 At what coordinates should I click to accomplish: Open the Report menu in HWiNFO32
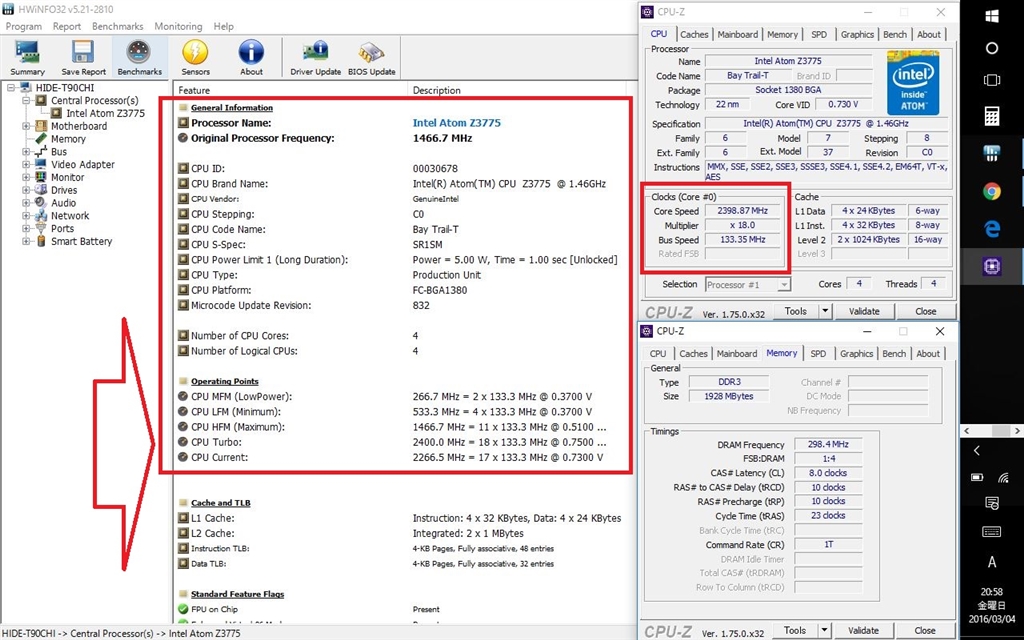click(x=67, y=26)
